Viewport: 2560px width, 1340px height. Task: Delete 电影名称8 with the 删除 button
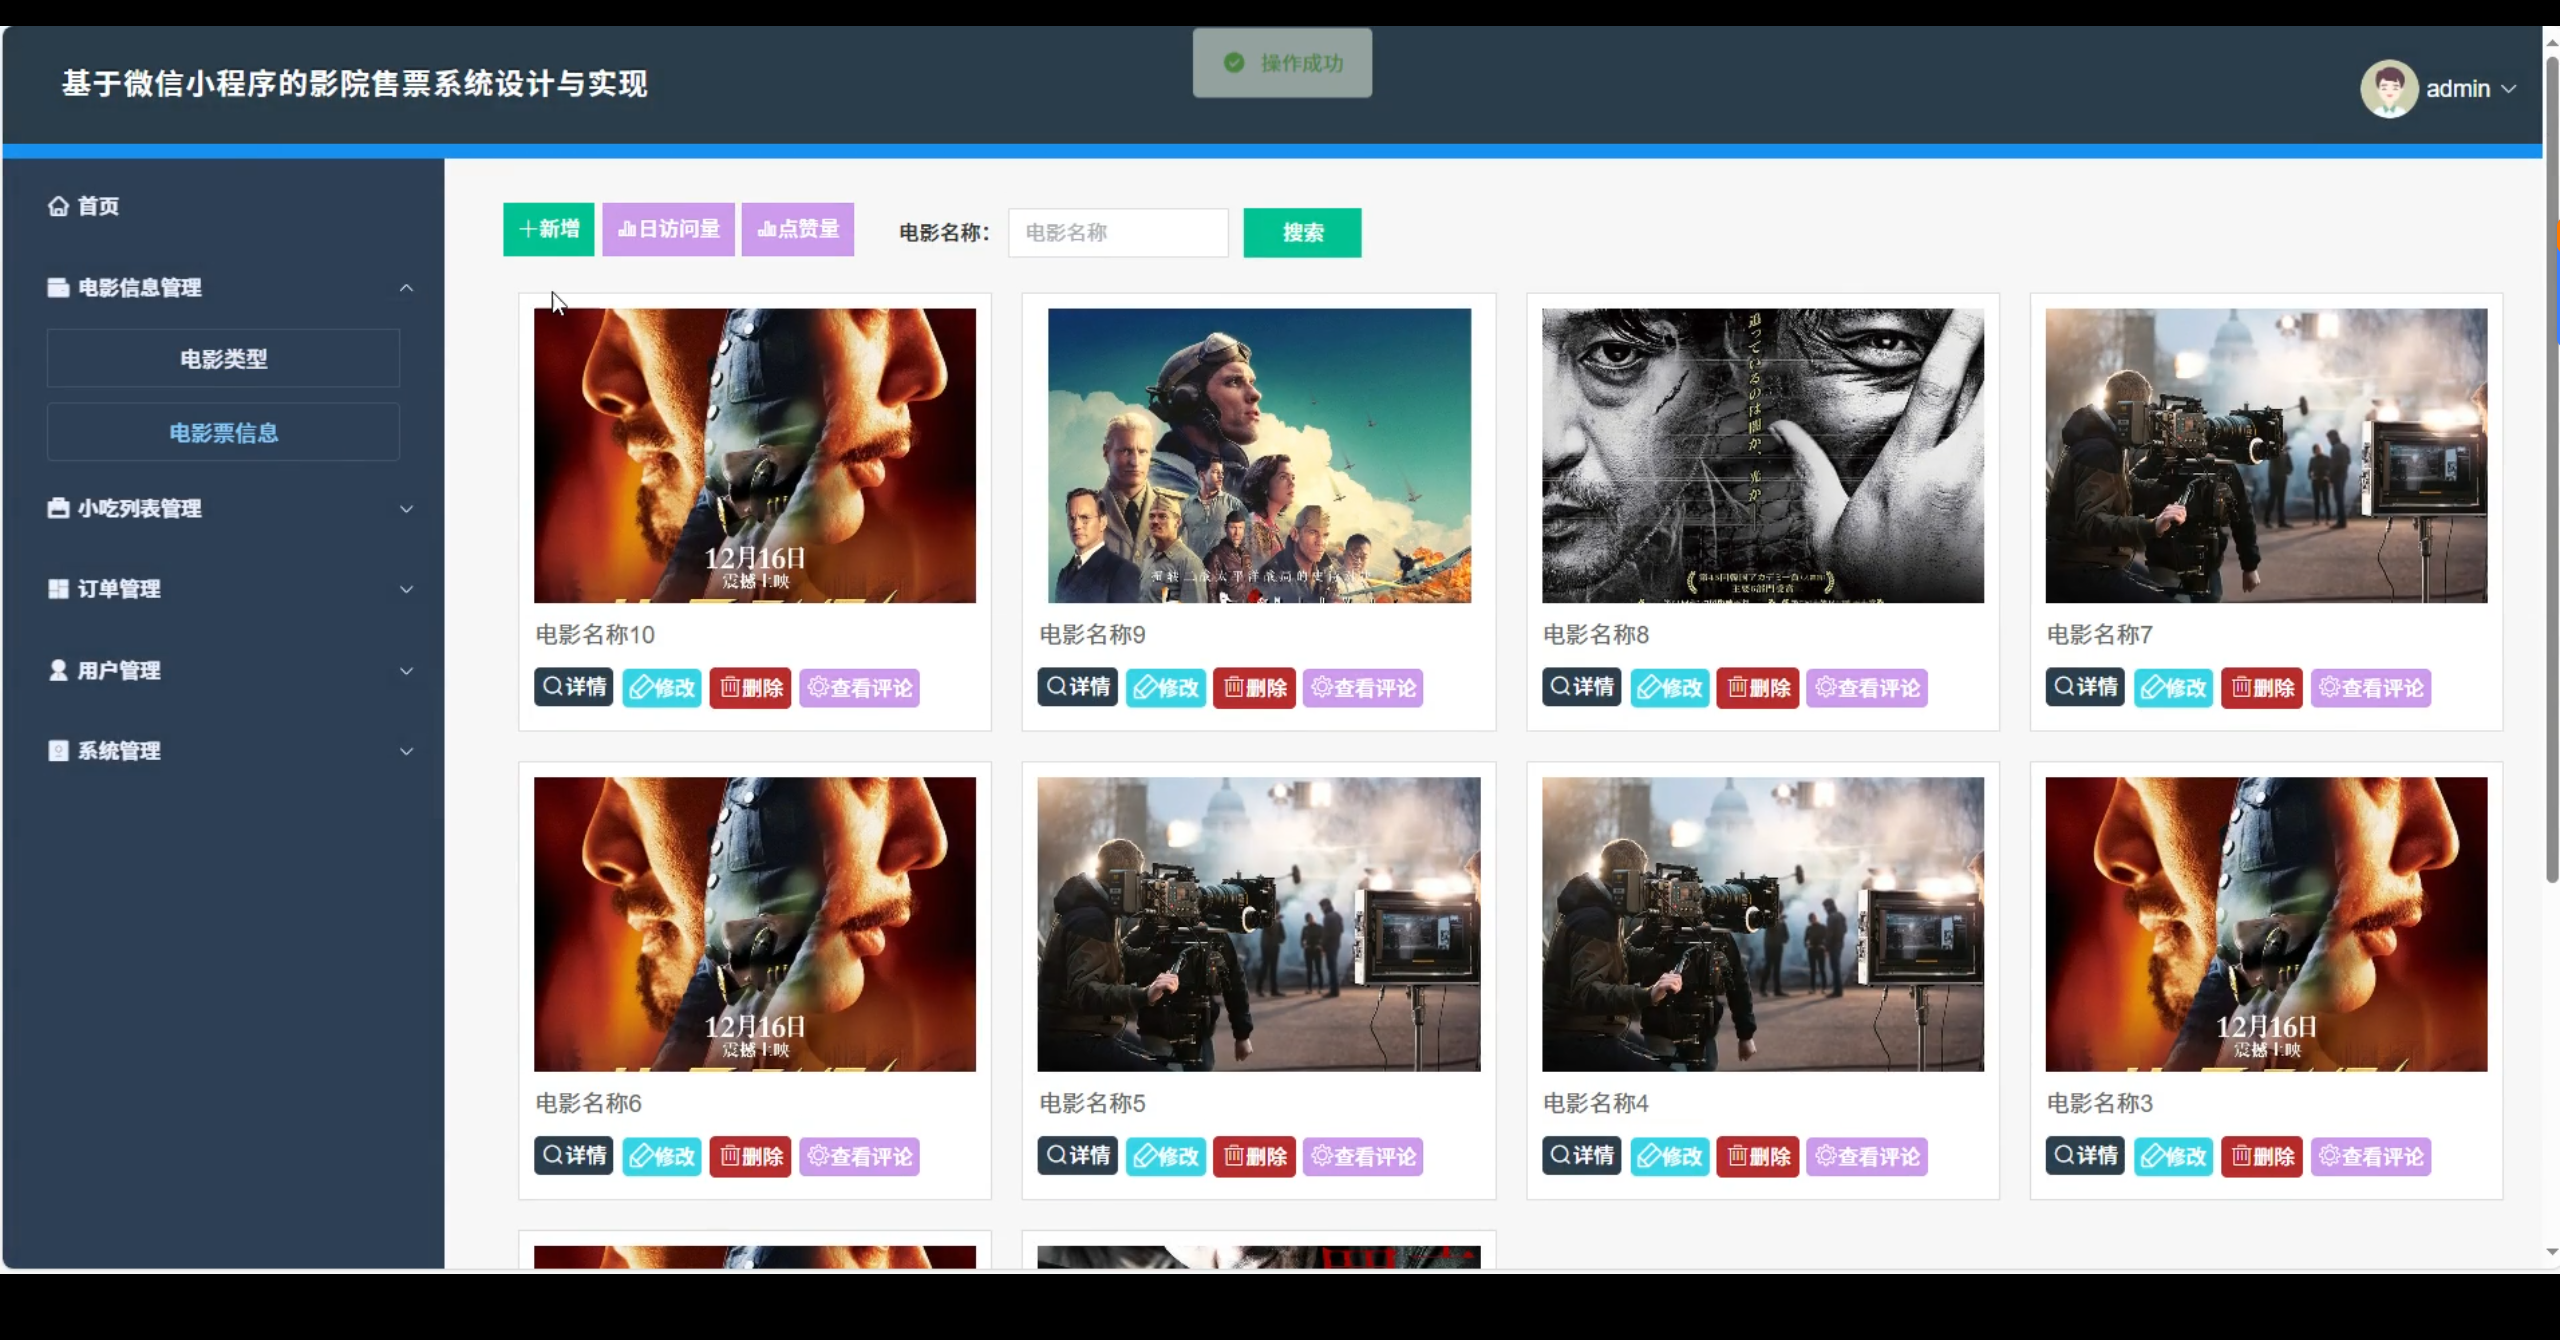[x=1757, y=687]
